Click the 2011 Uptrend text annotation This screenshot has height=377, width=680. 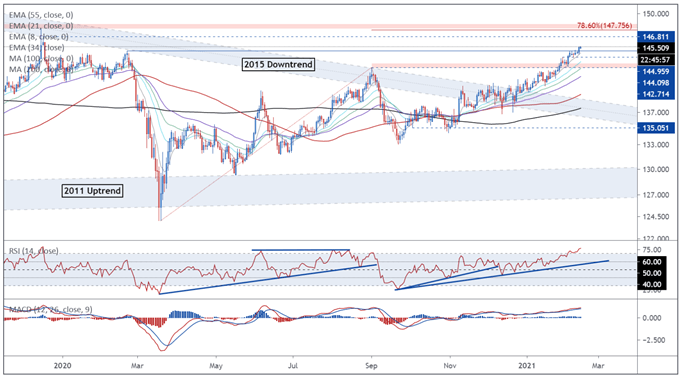click(x=92, y=191)
